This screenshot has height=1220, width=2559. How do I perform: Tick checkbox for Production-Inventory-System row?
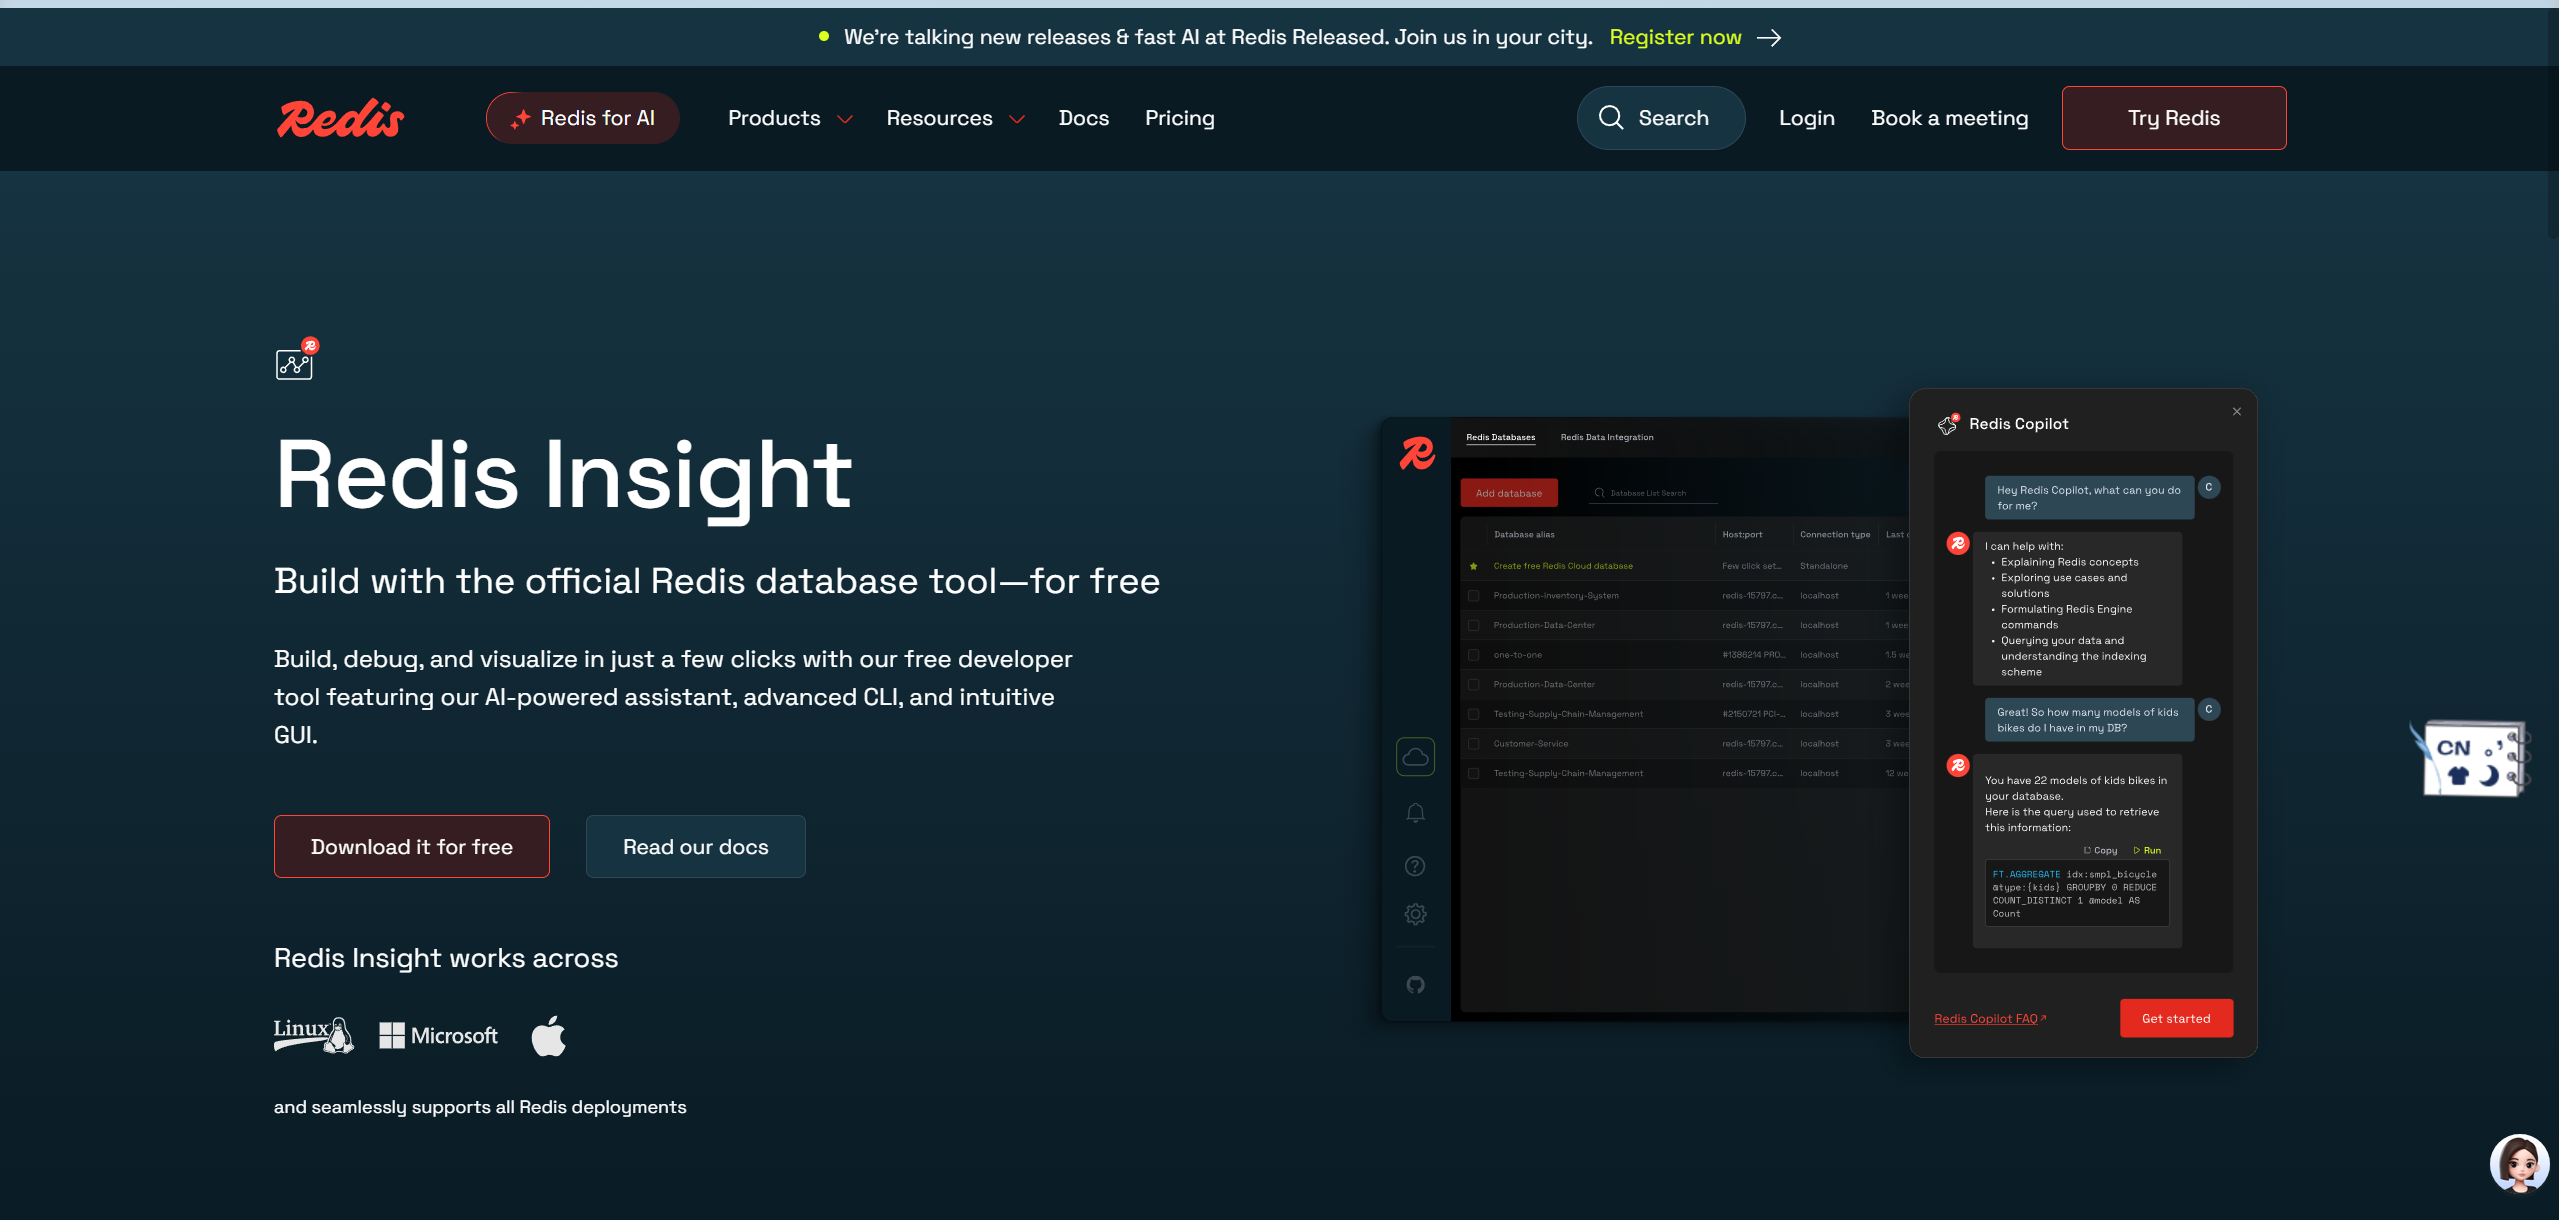point(1473,596)
